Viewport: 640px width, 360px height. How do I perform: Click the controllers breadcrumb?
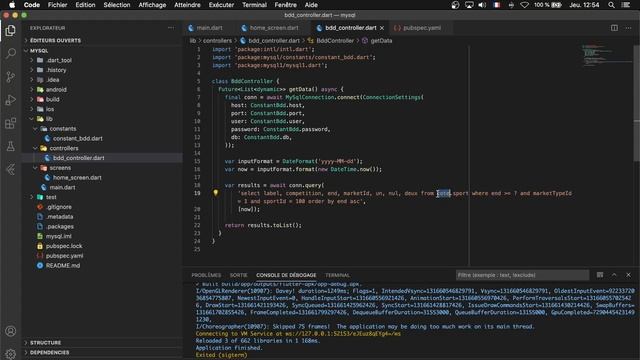coord(217,40)
